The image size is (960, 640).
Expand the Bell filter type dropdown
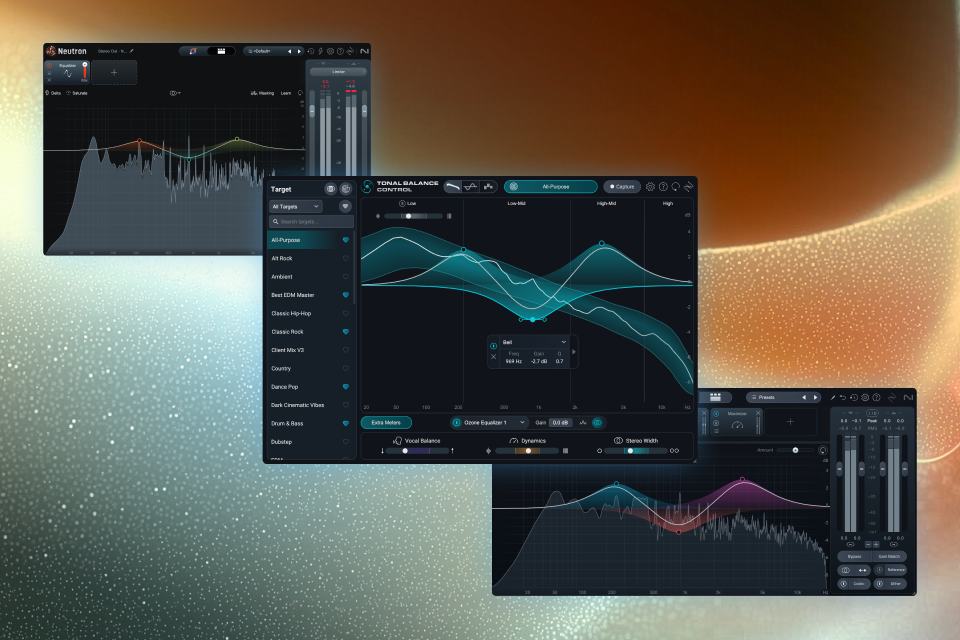pos(563,342)
